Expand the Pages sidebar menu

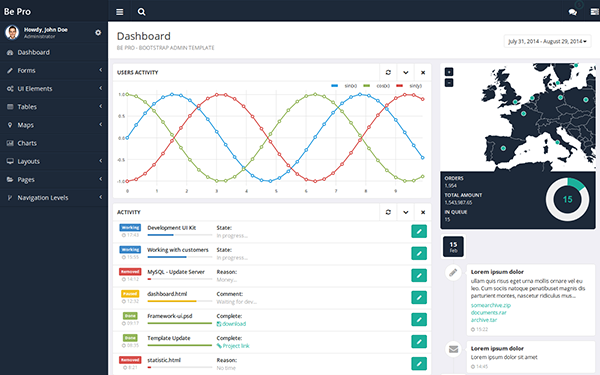[x=54, y=179]
